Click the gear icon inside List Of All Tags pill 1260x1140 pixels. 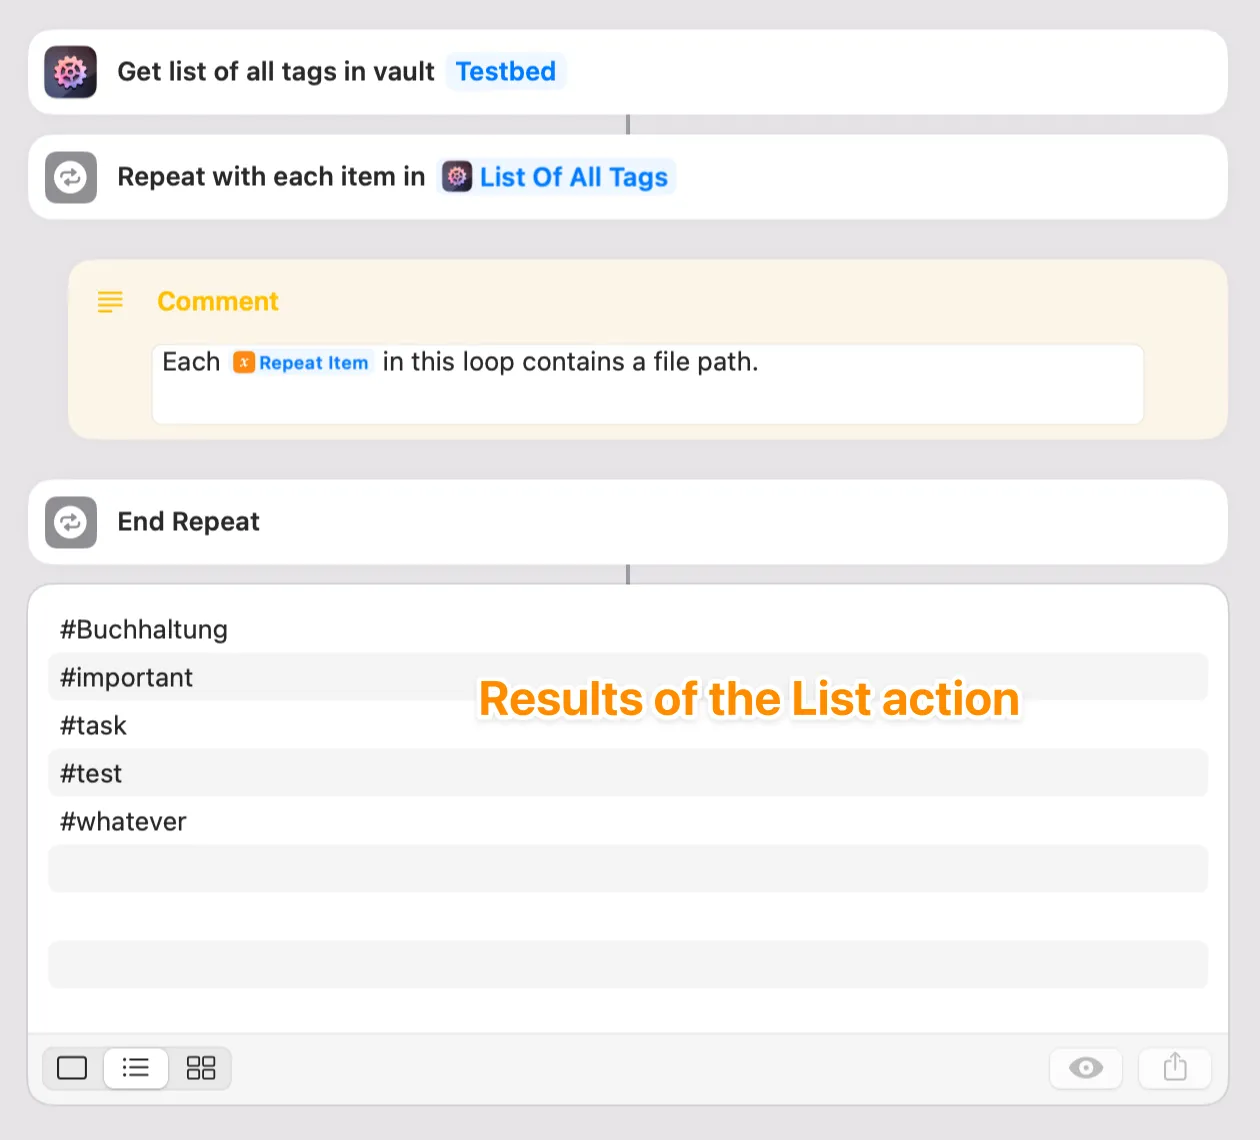pyautogui.click(x=458, y=176)
